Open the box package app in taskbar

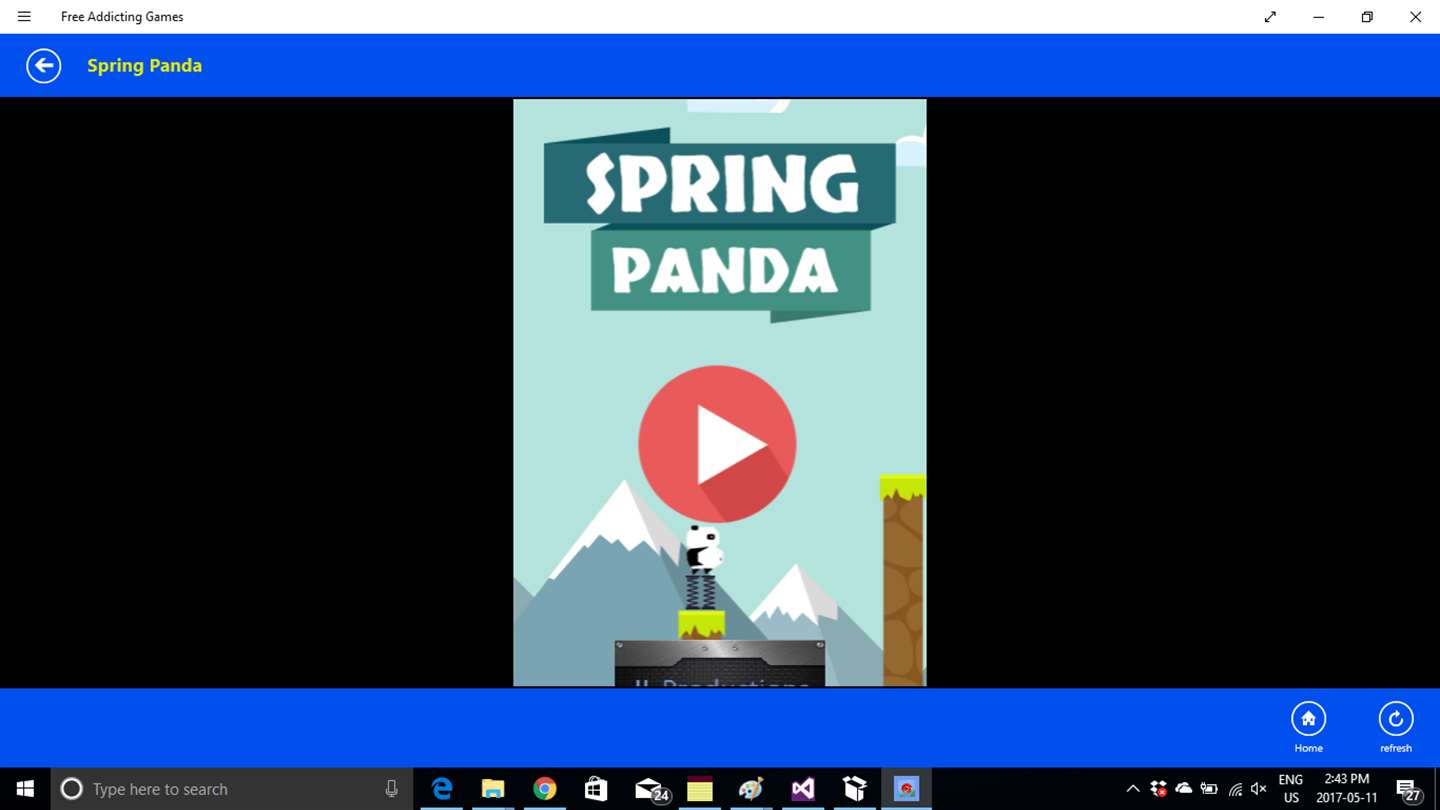coord(855,789)
